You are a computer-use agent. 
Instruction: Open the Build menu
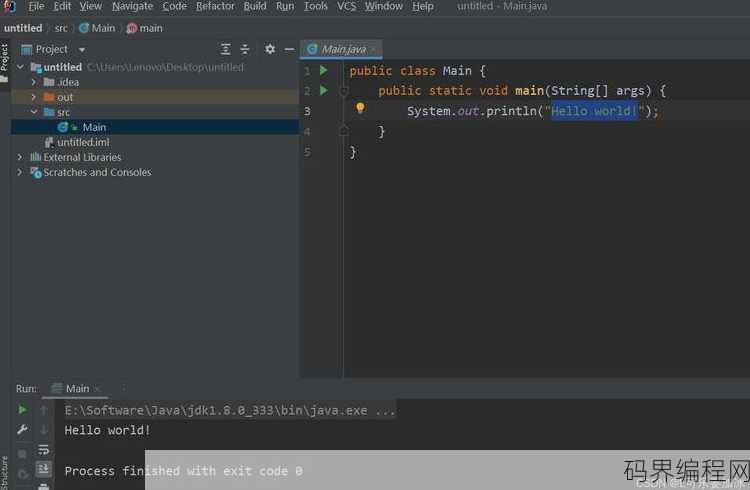pyautogui.click(x=255, y=6)
